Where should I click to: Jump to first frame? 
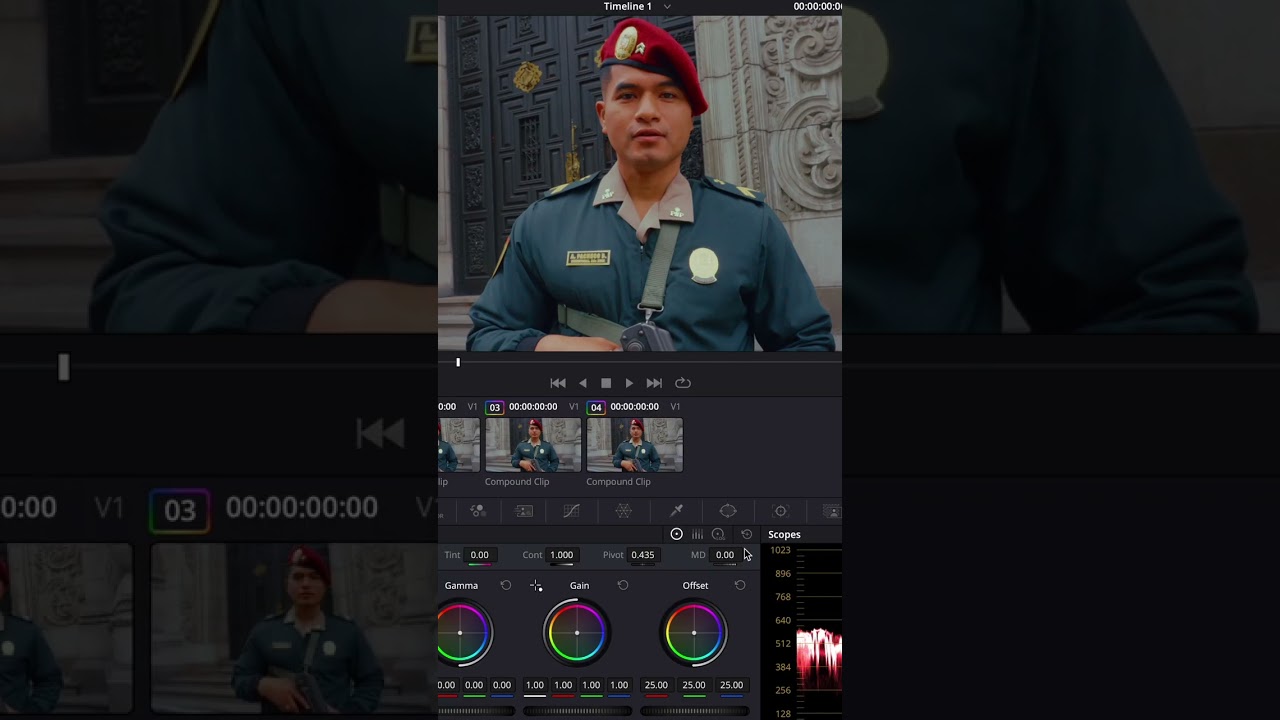(x=558, y=383)
